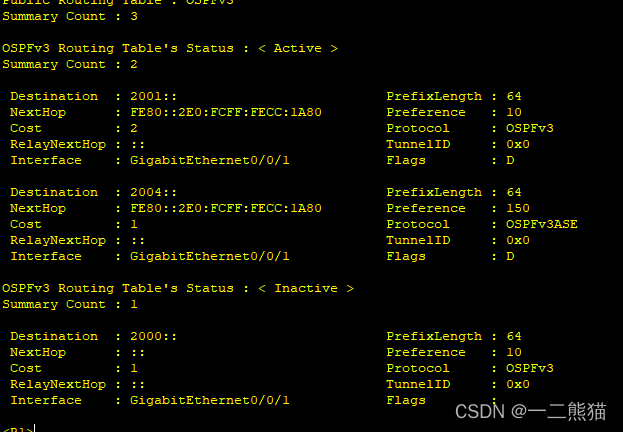Click the "Summary Count : 2" line
The width and height of the screenshot is (623, 432).
click(x=70, y=64)
